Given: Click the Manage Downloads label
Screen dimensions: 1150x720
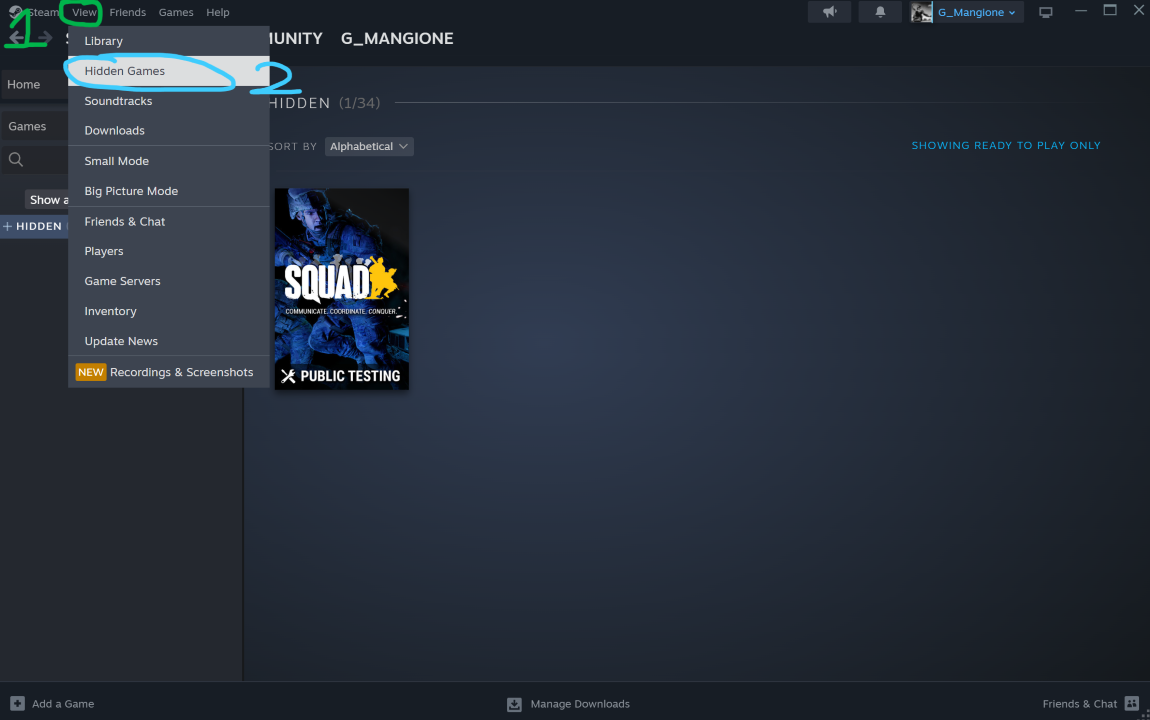Looking at the screenshot, I should 579,704.
